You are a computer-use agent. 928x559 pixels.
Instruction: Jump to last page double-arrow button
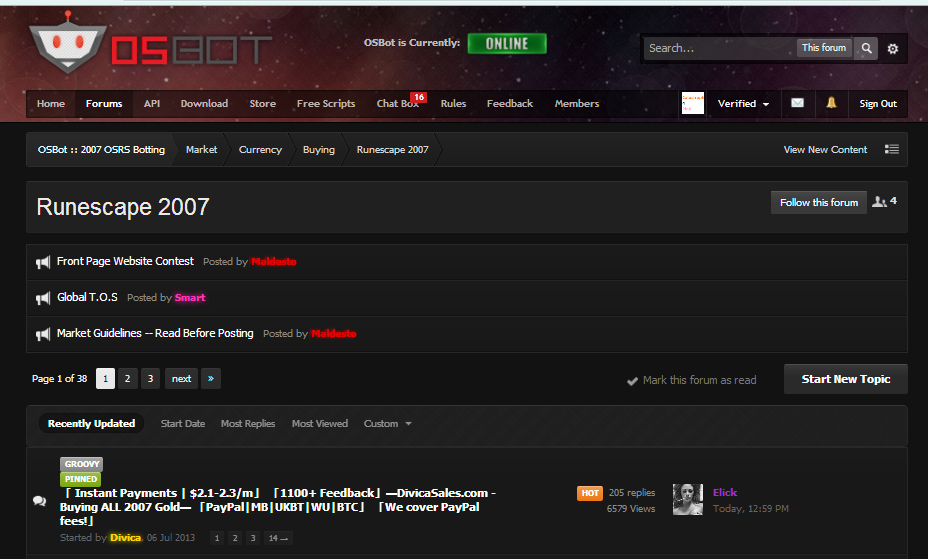click(x=211, y=379)
